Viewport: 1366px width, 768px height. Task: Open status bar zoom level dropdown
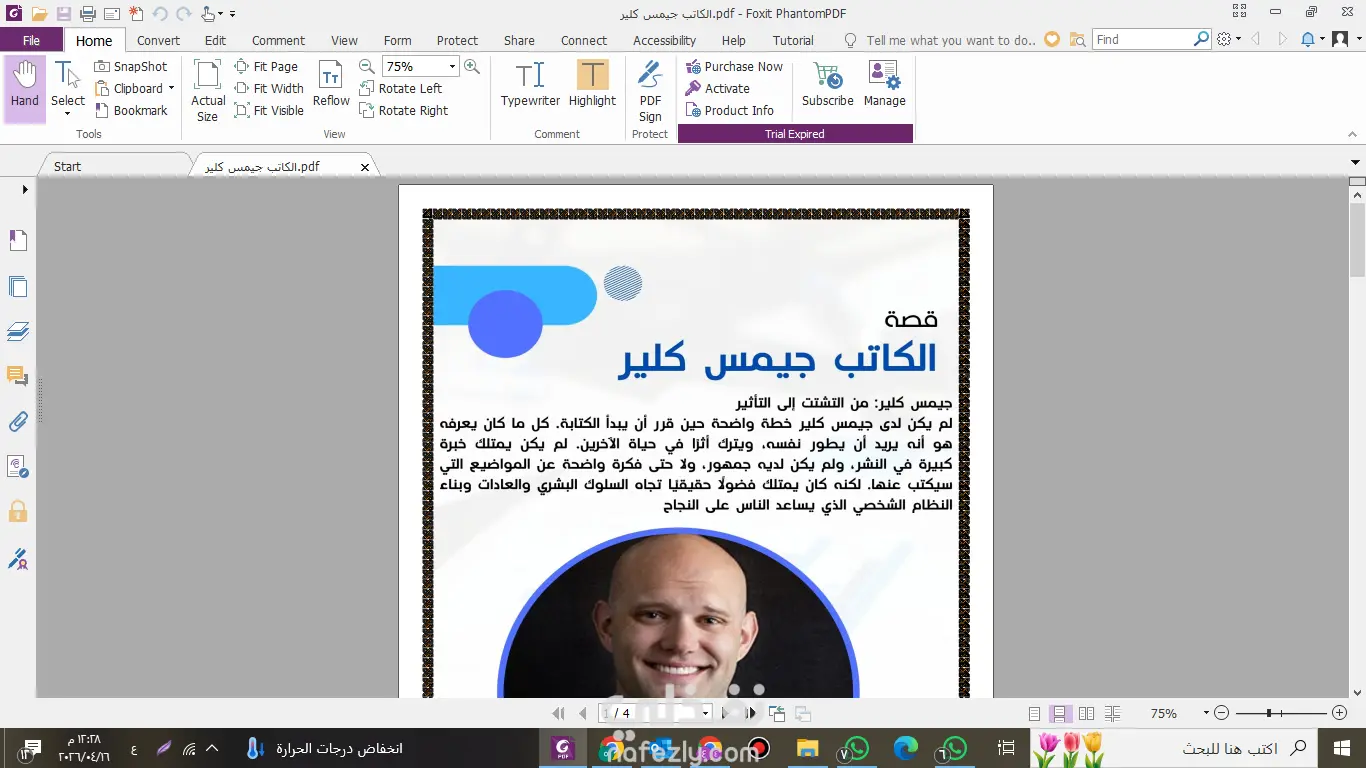click(x=1205, y=714)
